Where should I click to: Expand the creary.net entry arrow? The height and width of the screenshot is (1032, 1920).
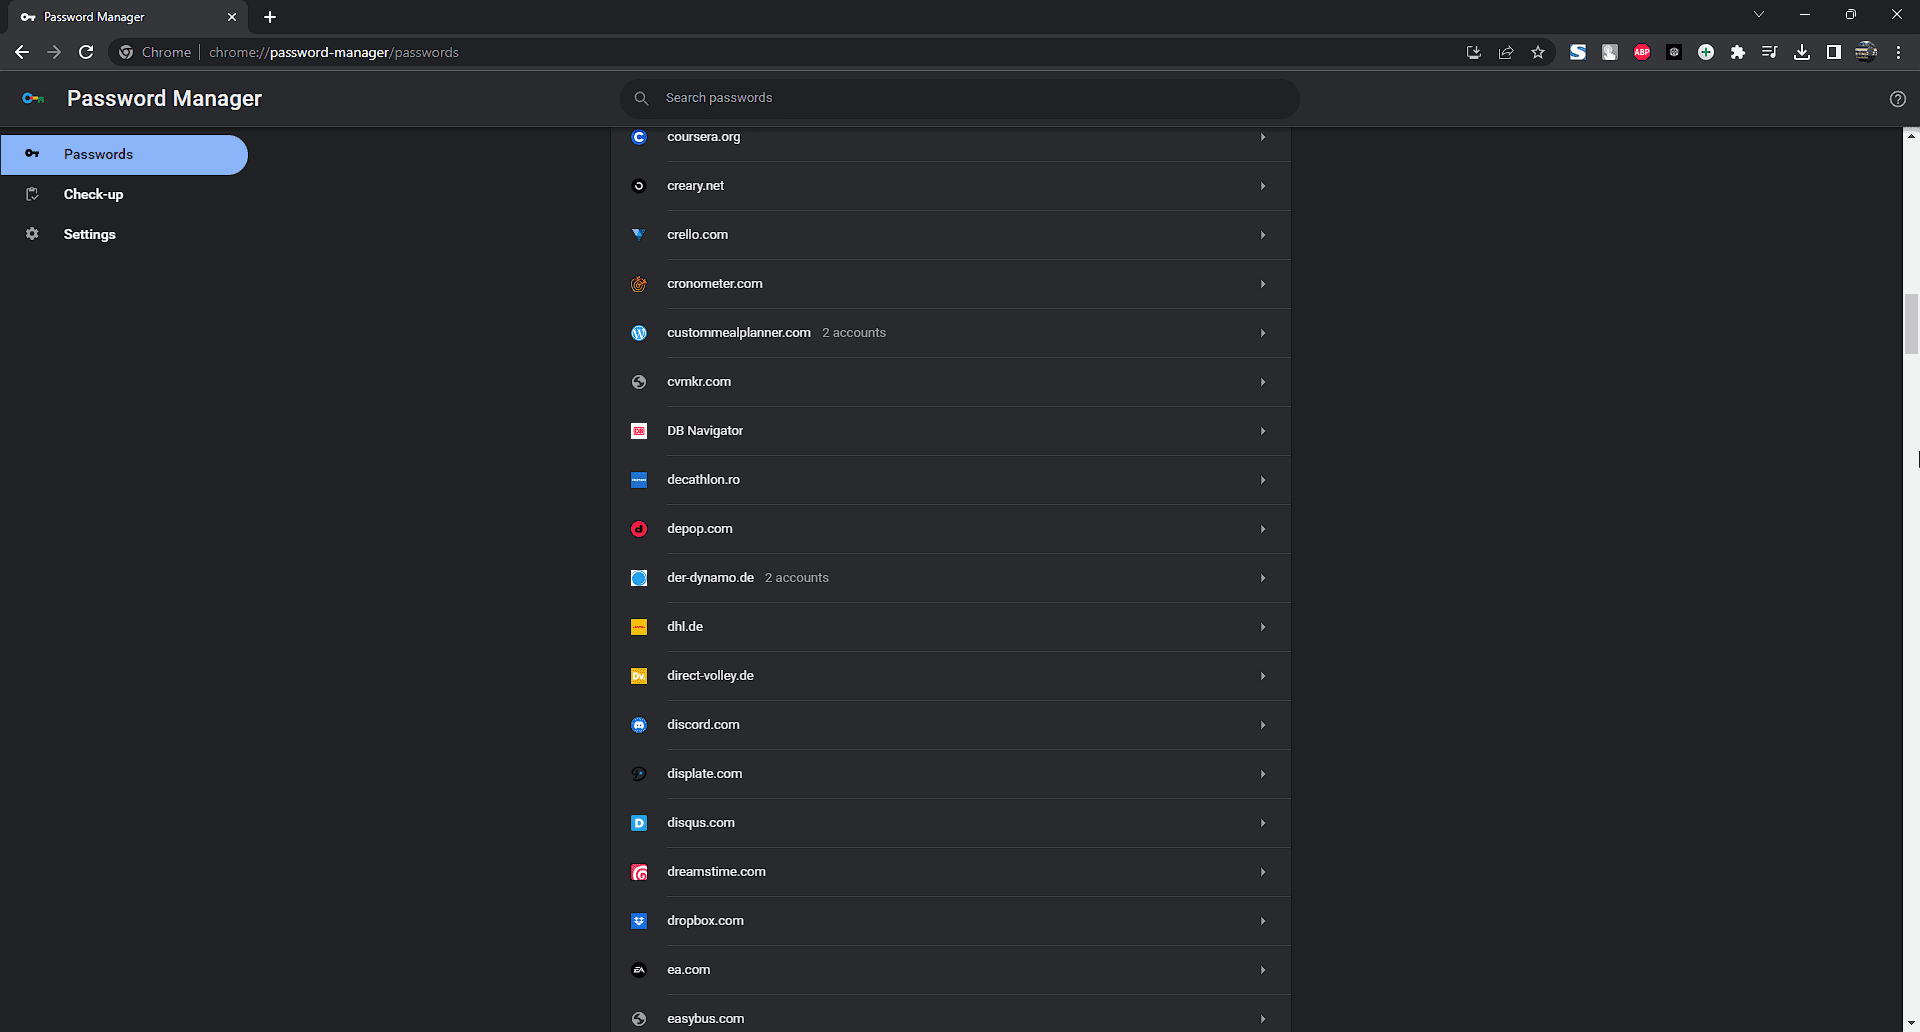pos(1263,186)
